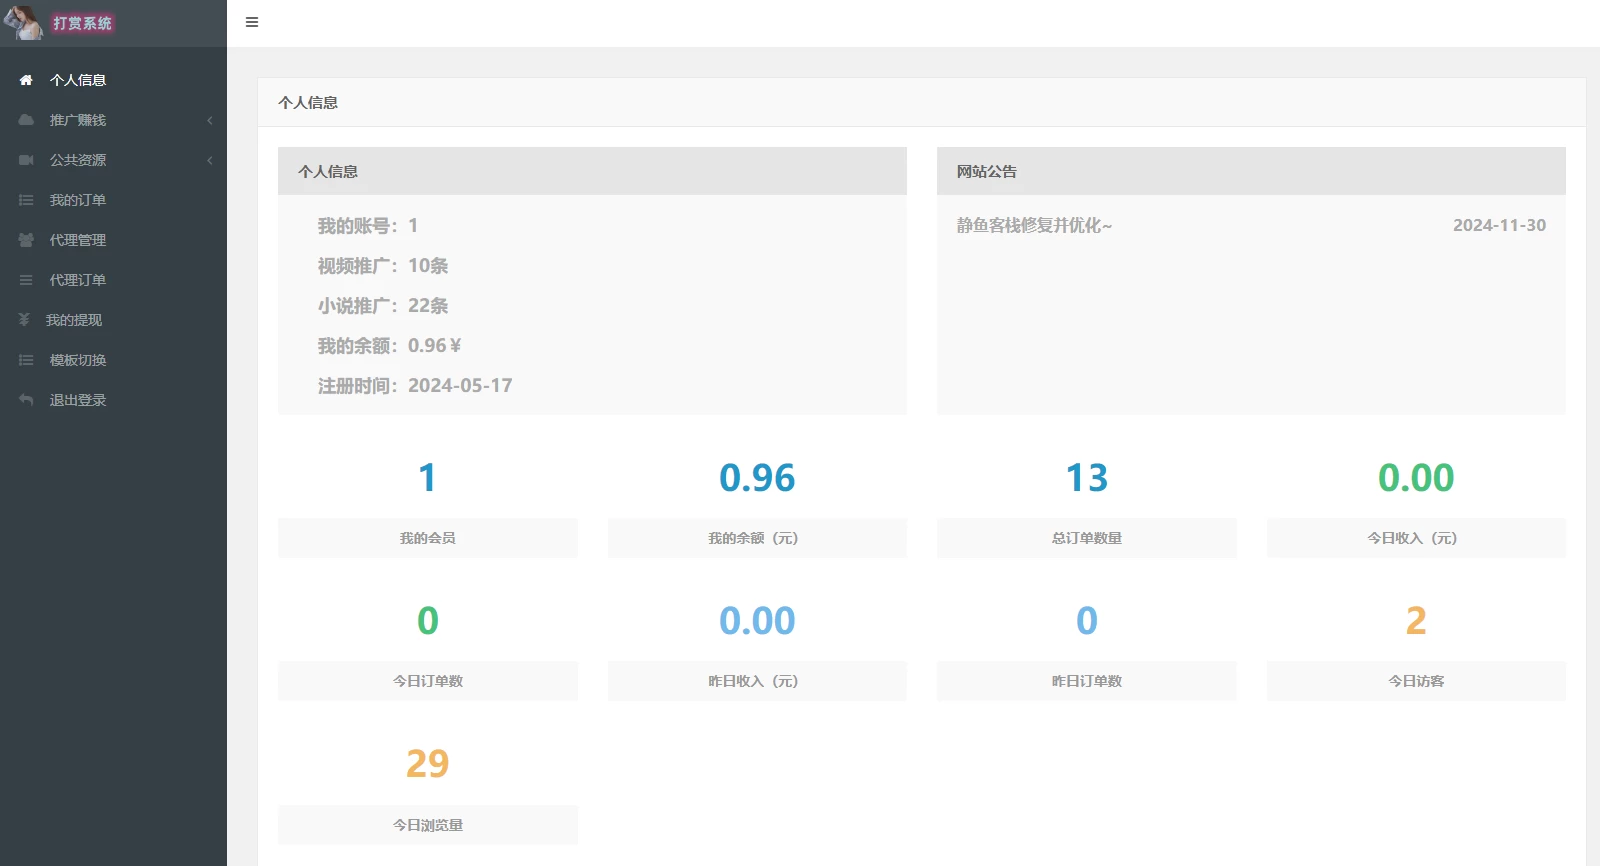1600x866 pixels.
Task: Click the list icon beside 我的订单
Action: (26, 200)
